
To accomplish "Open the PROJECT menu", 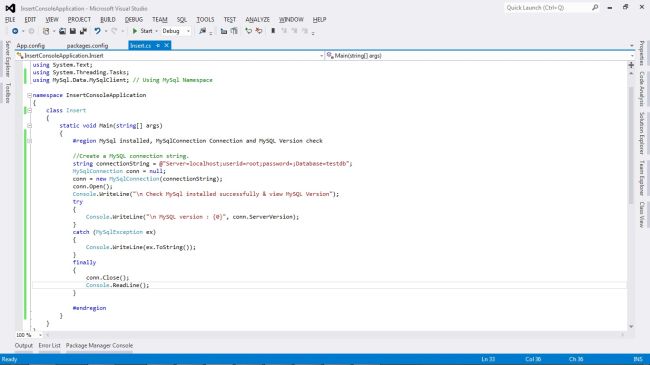I will pyautogui.click(x=79, y=19).
